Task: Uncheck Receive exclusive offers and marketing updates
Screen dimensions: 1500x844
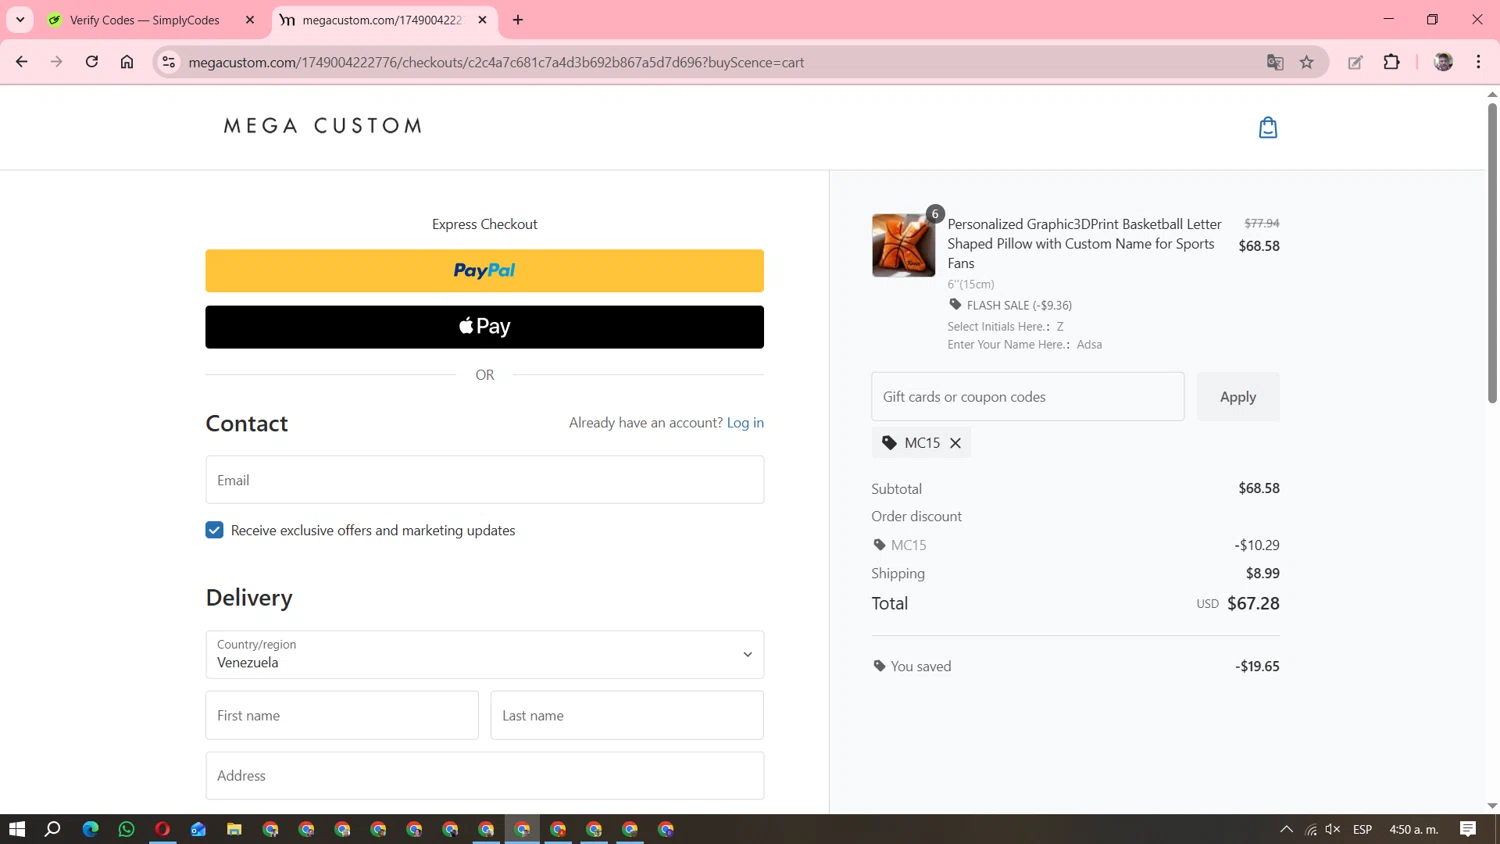Action: point(214,530)
